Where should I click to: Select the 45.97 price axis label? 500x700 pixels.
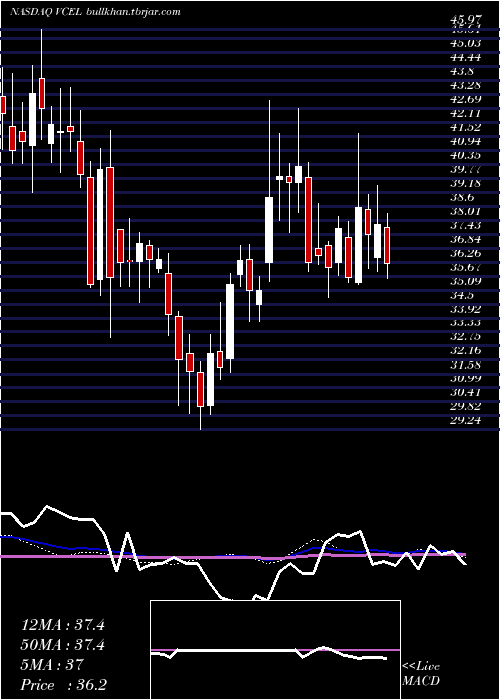(x=467, y=20)
